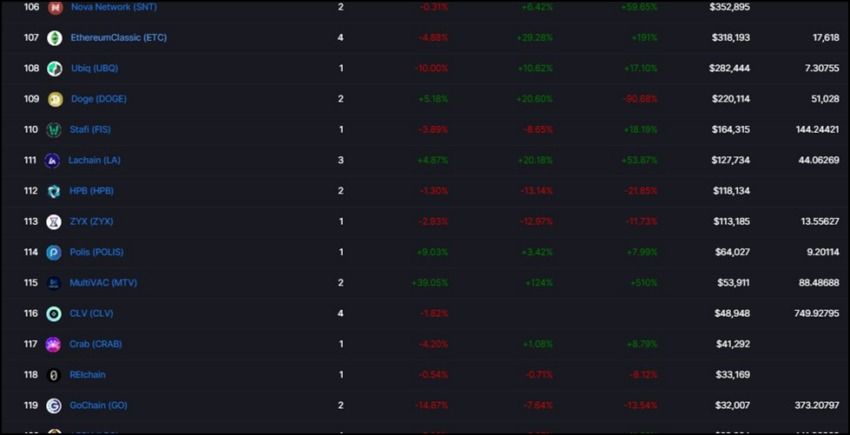Click the Lachain purple logo icon

[52, 161]
